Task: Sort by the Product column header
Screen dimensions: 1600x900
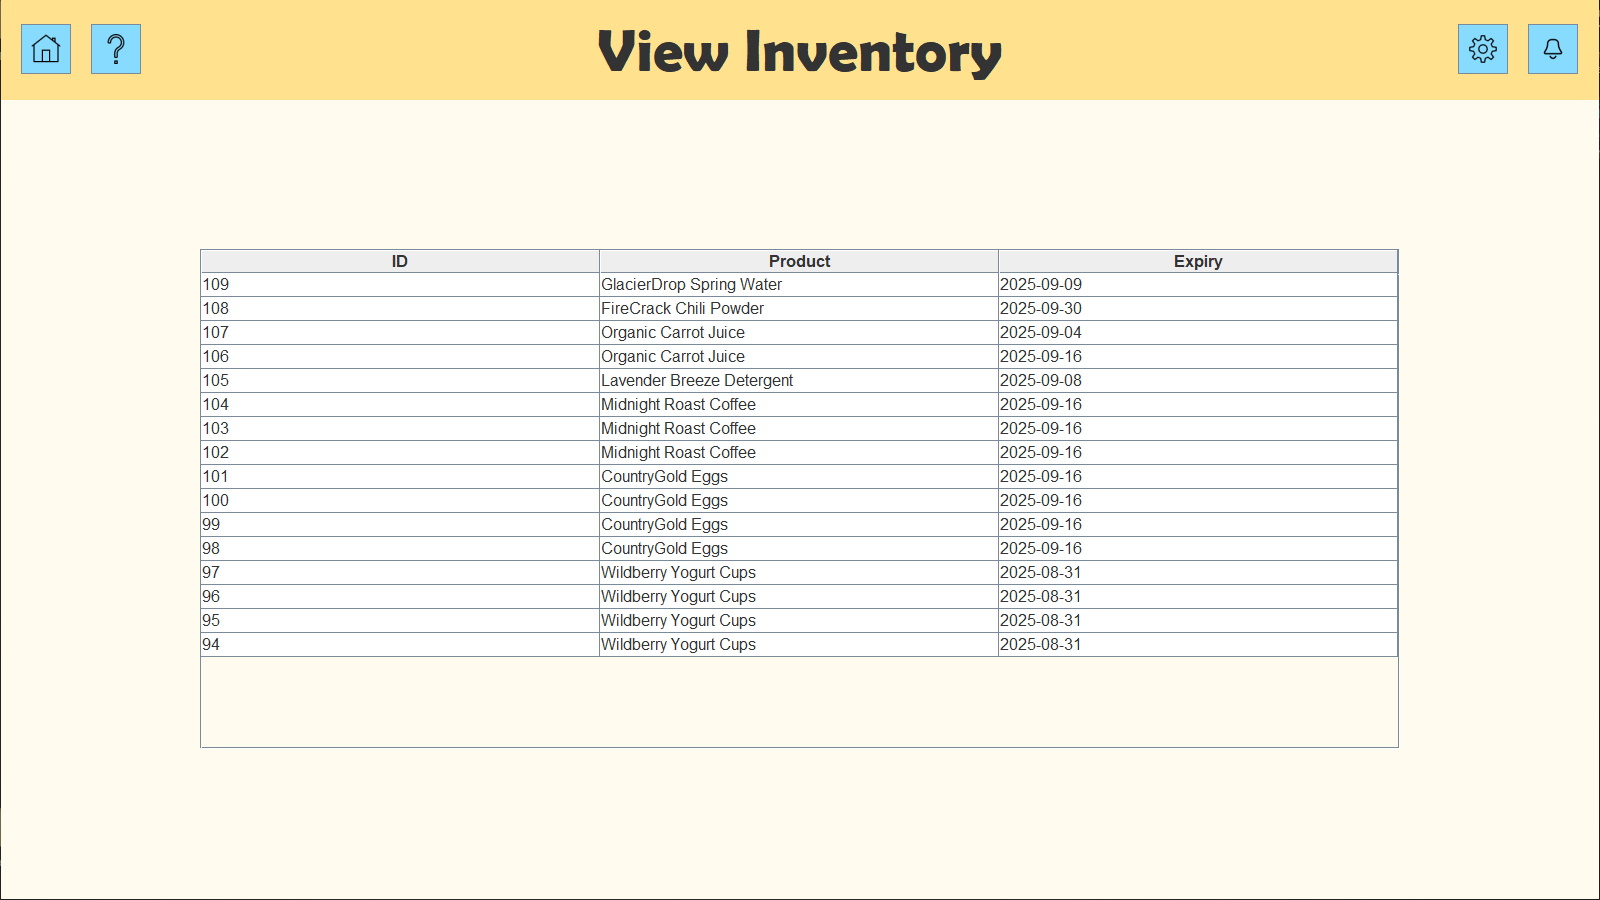Action: tap(799, 261)
